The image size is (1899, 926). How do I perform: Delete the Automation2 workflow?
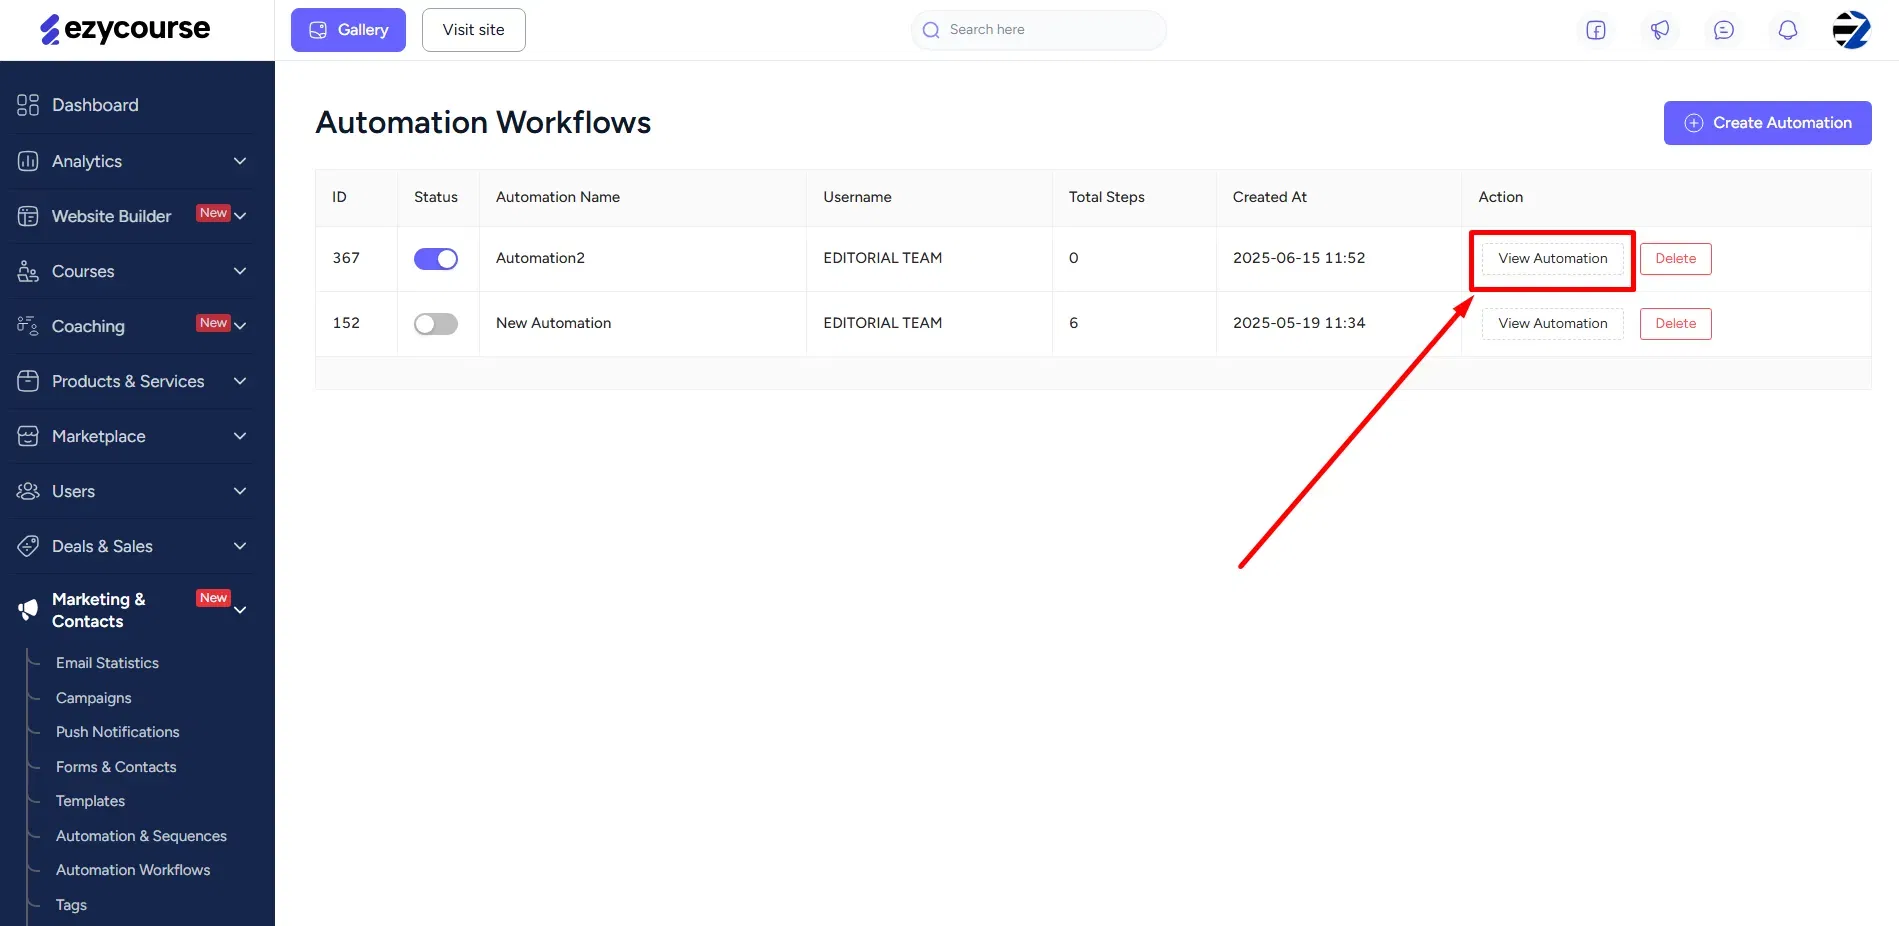(x=1676, y=259)
